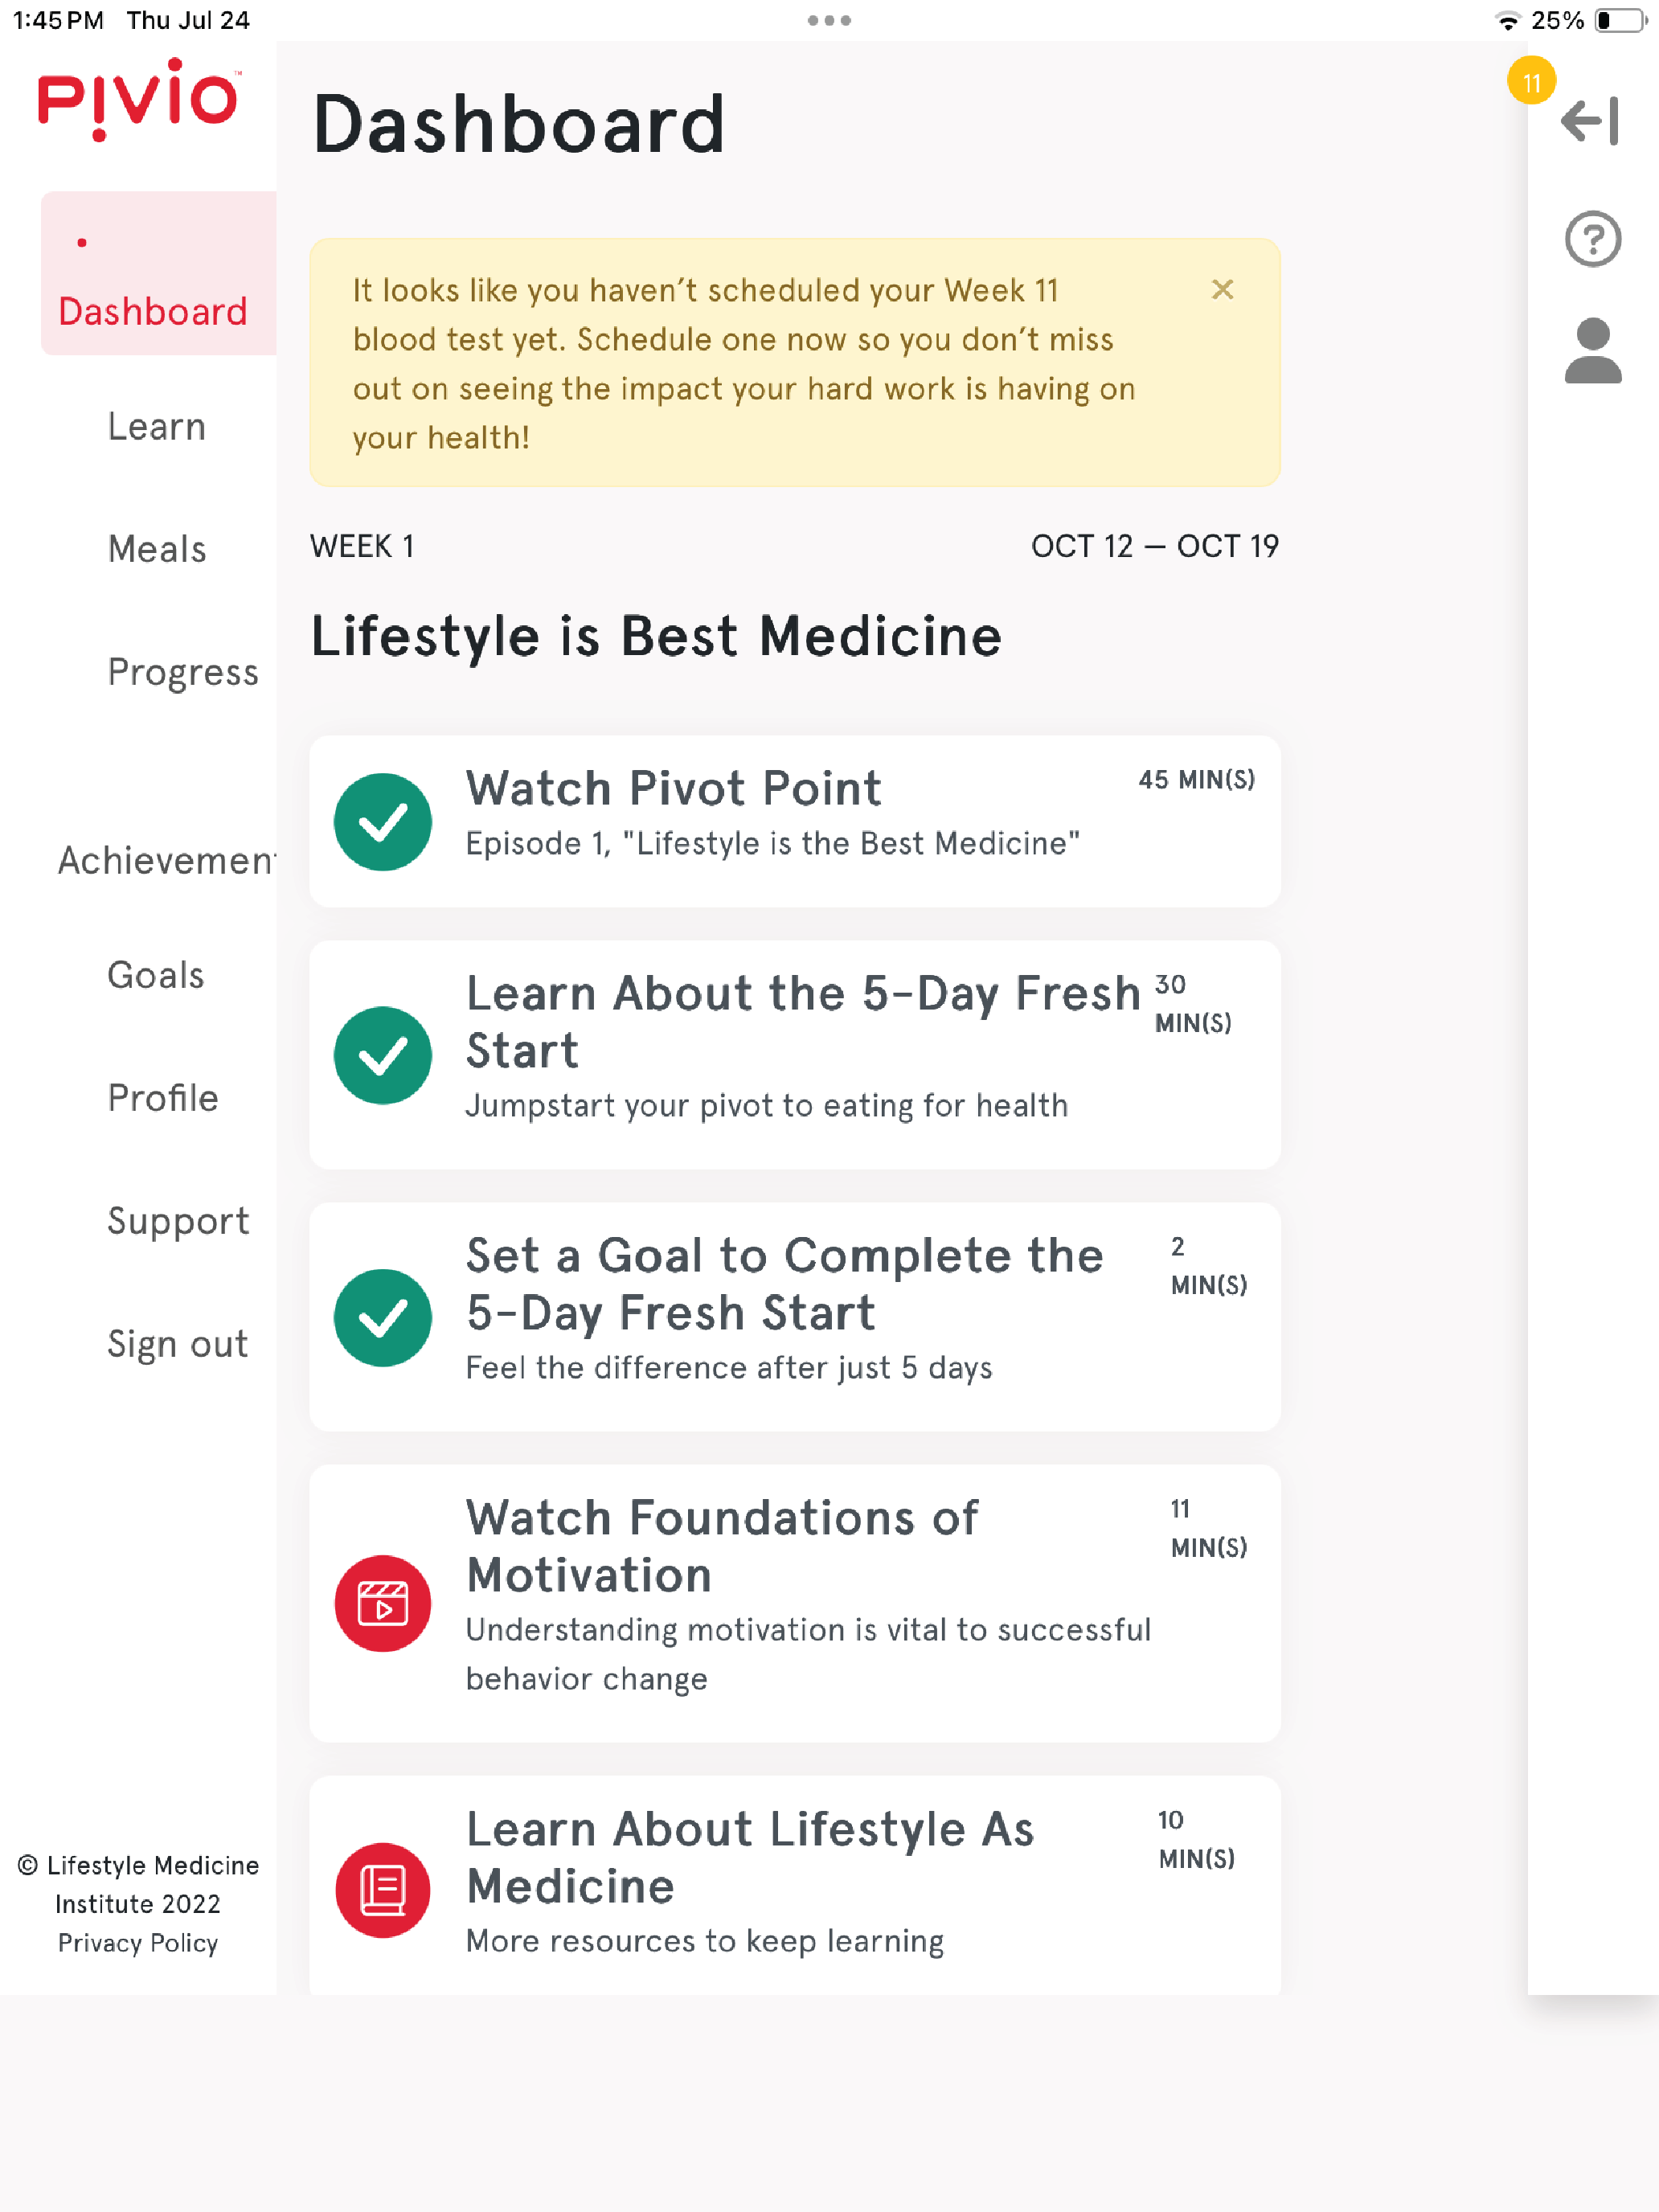Viewport: 1659px width, 2212px height.
Task: Collapse the side panel with arrow icon
Action: click(1590, 121)
